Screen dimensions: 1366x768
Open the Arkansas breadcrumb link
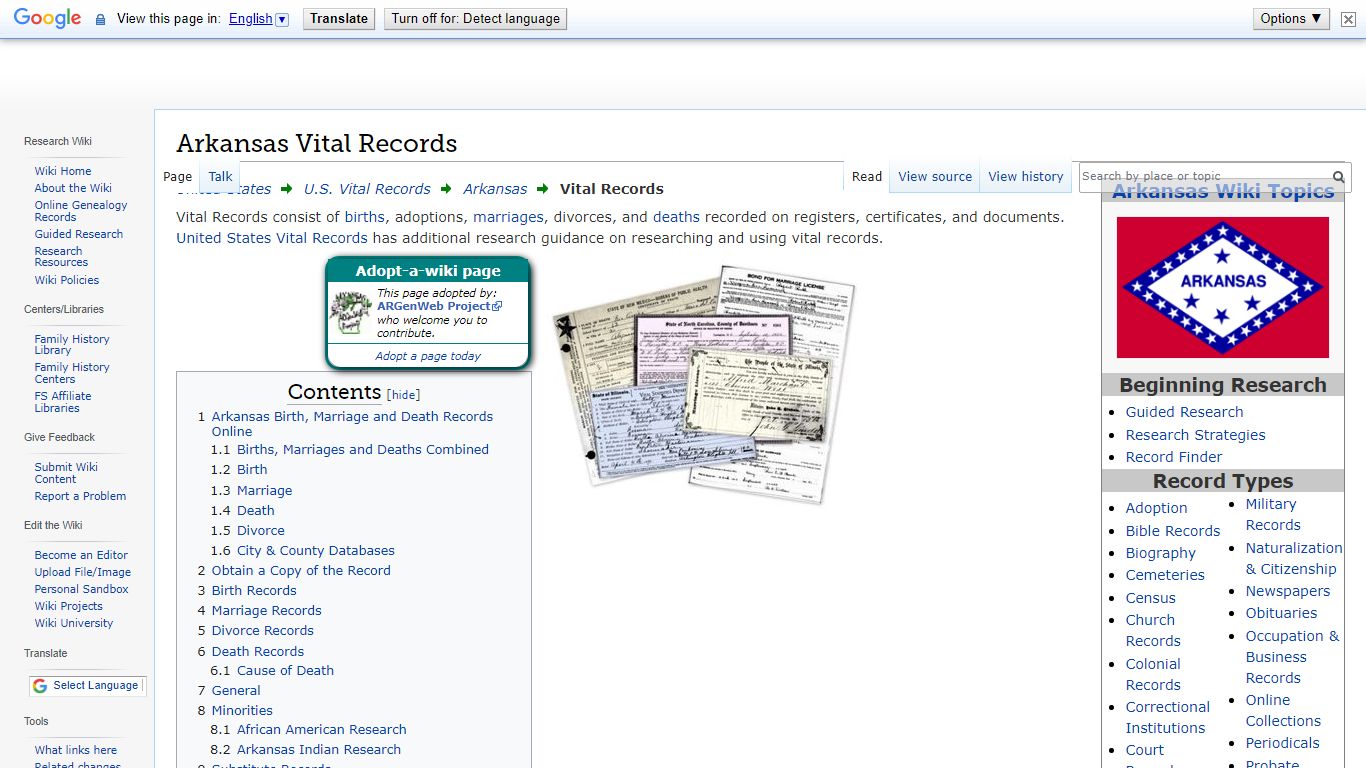[495, 189]
